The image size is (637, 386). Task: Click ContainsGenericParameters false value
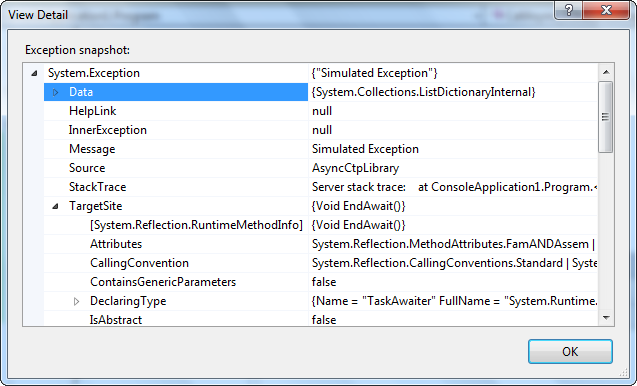pyautogui.click(x=324, y=282)
